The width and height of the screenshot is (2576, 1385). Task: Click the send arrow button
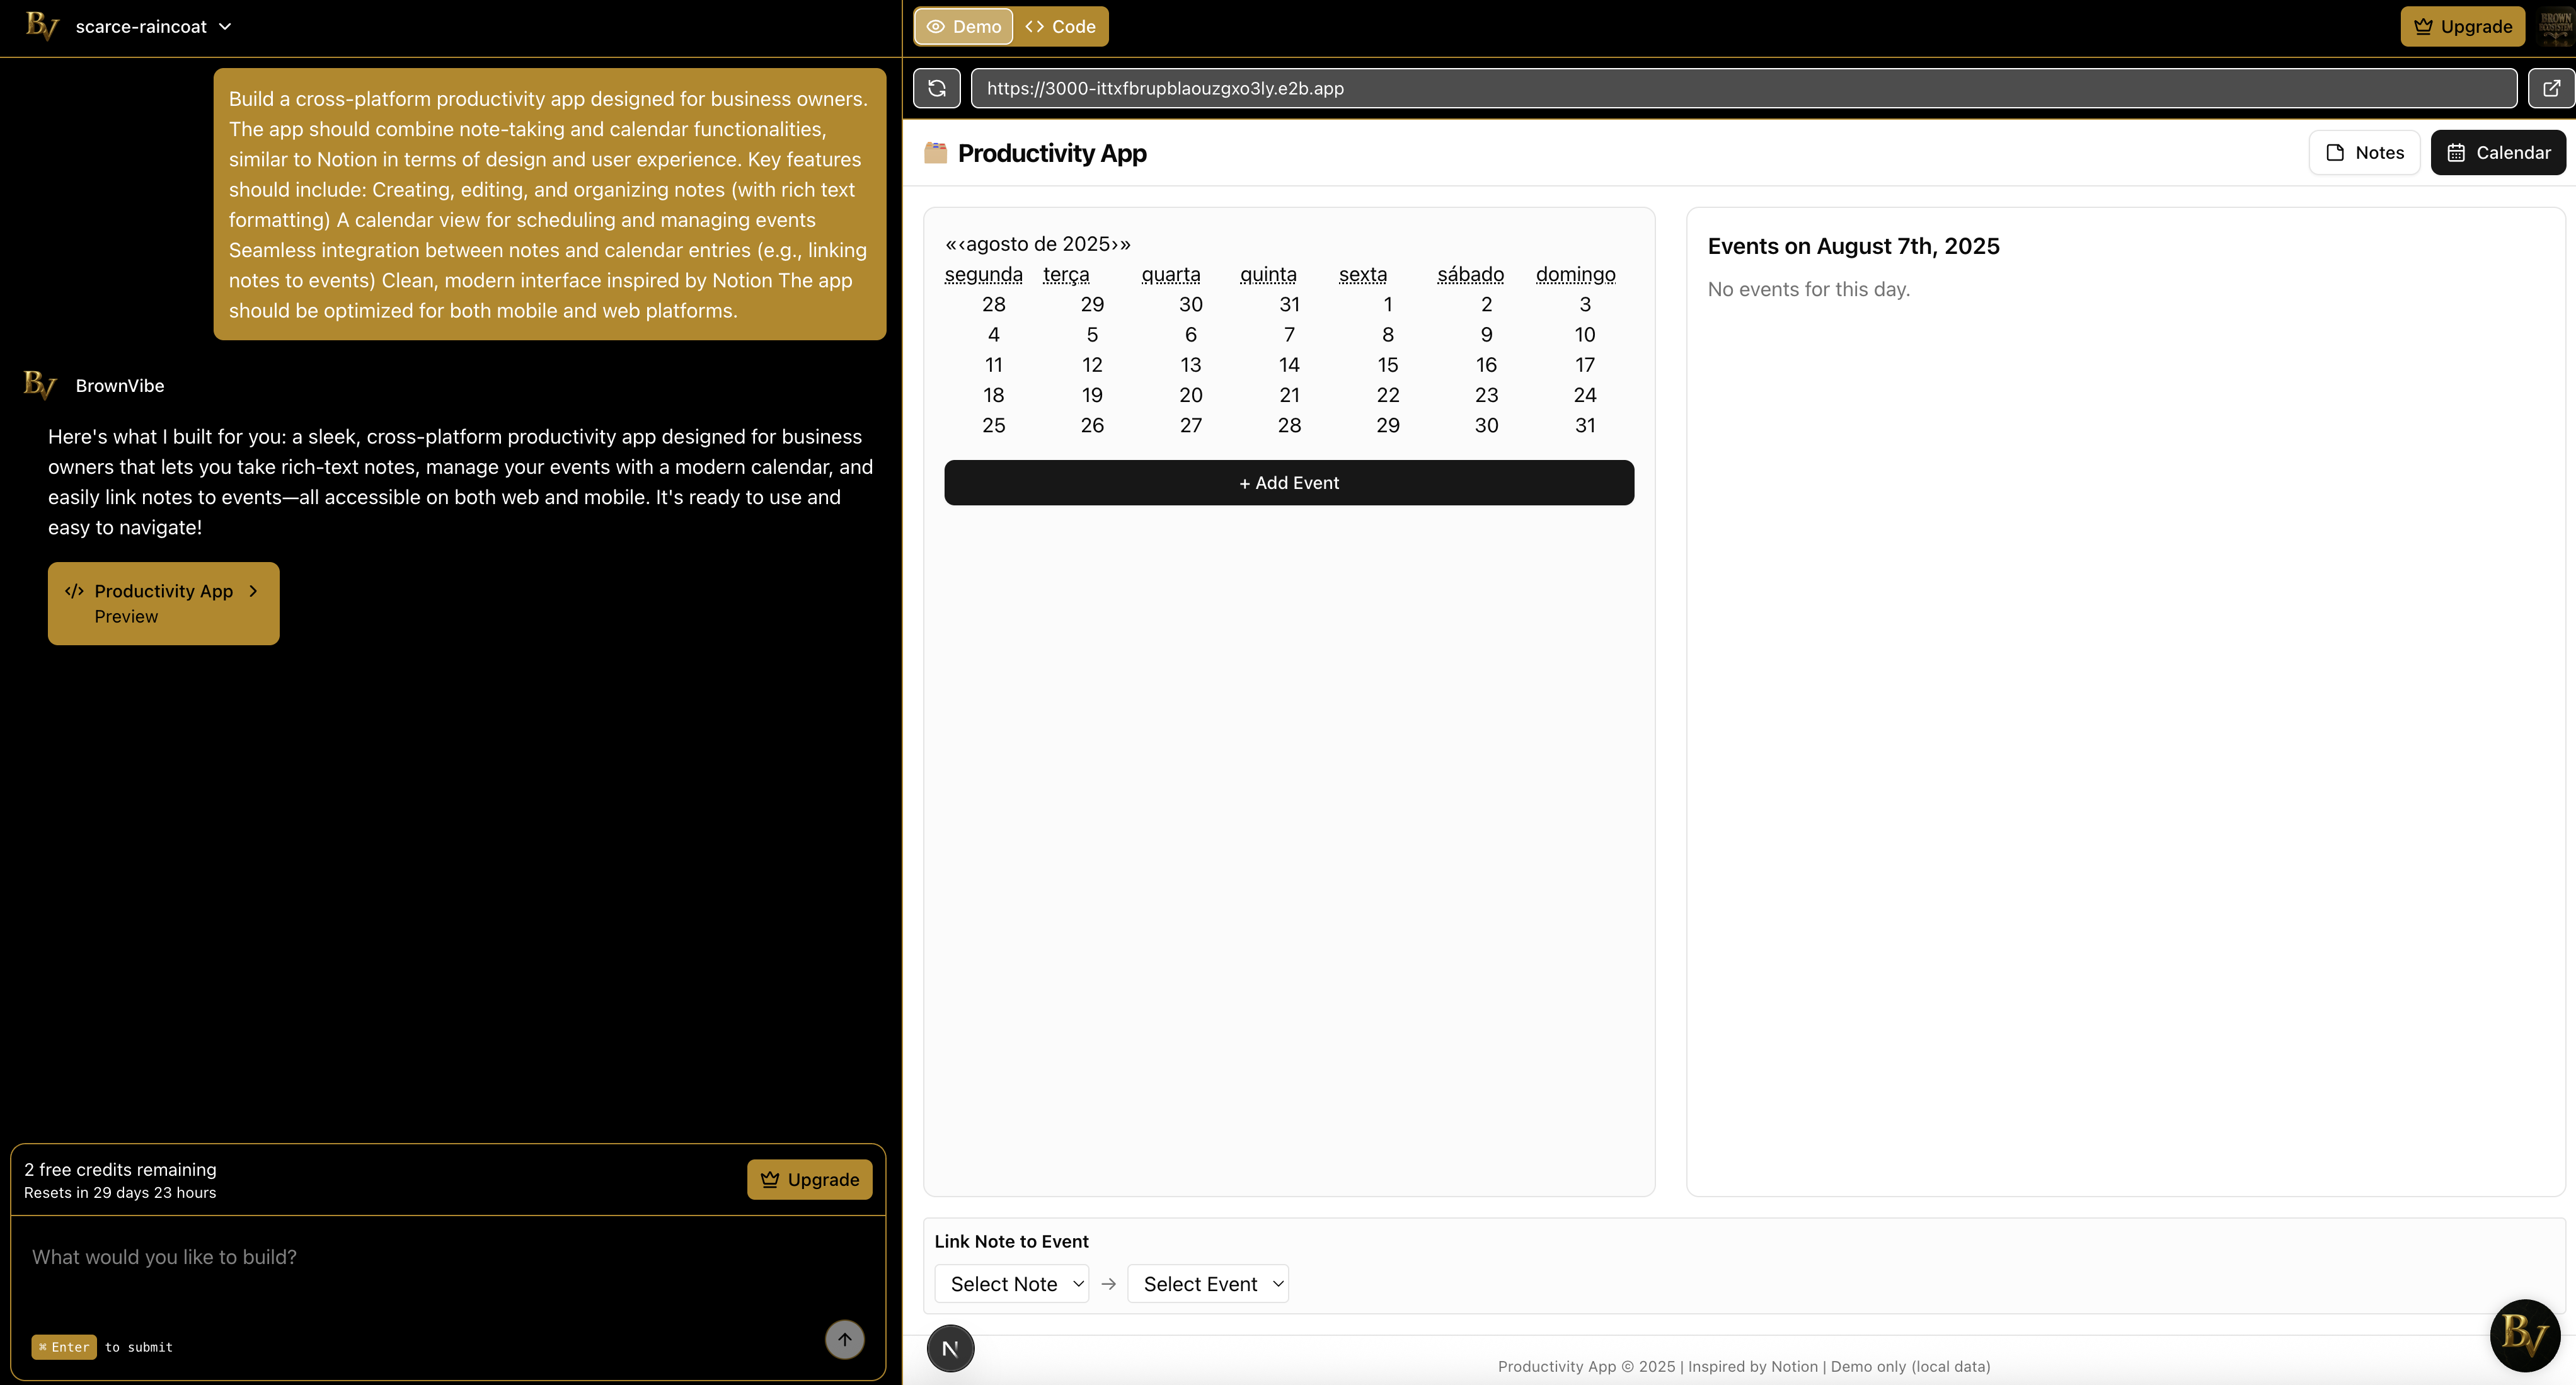pos(844,1339)
